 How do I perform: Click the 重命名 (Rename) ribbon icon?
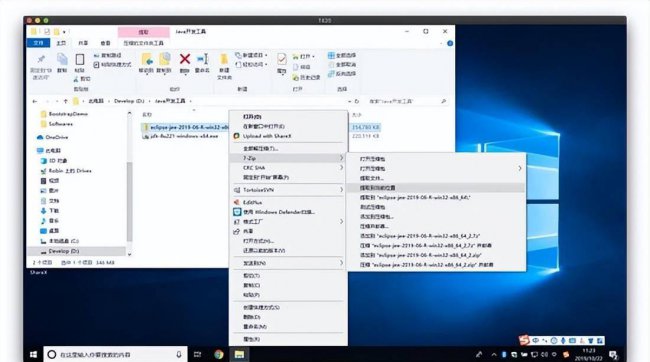point(202,59)
